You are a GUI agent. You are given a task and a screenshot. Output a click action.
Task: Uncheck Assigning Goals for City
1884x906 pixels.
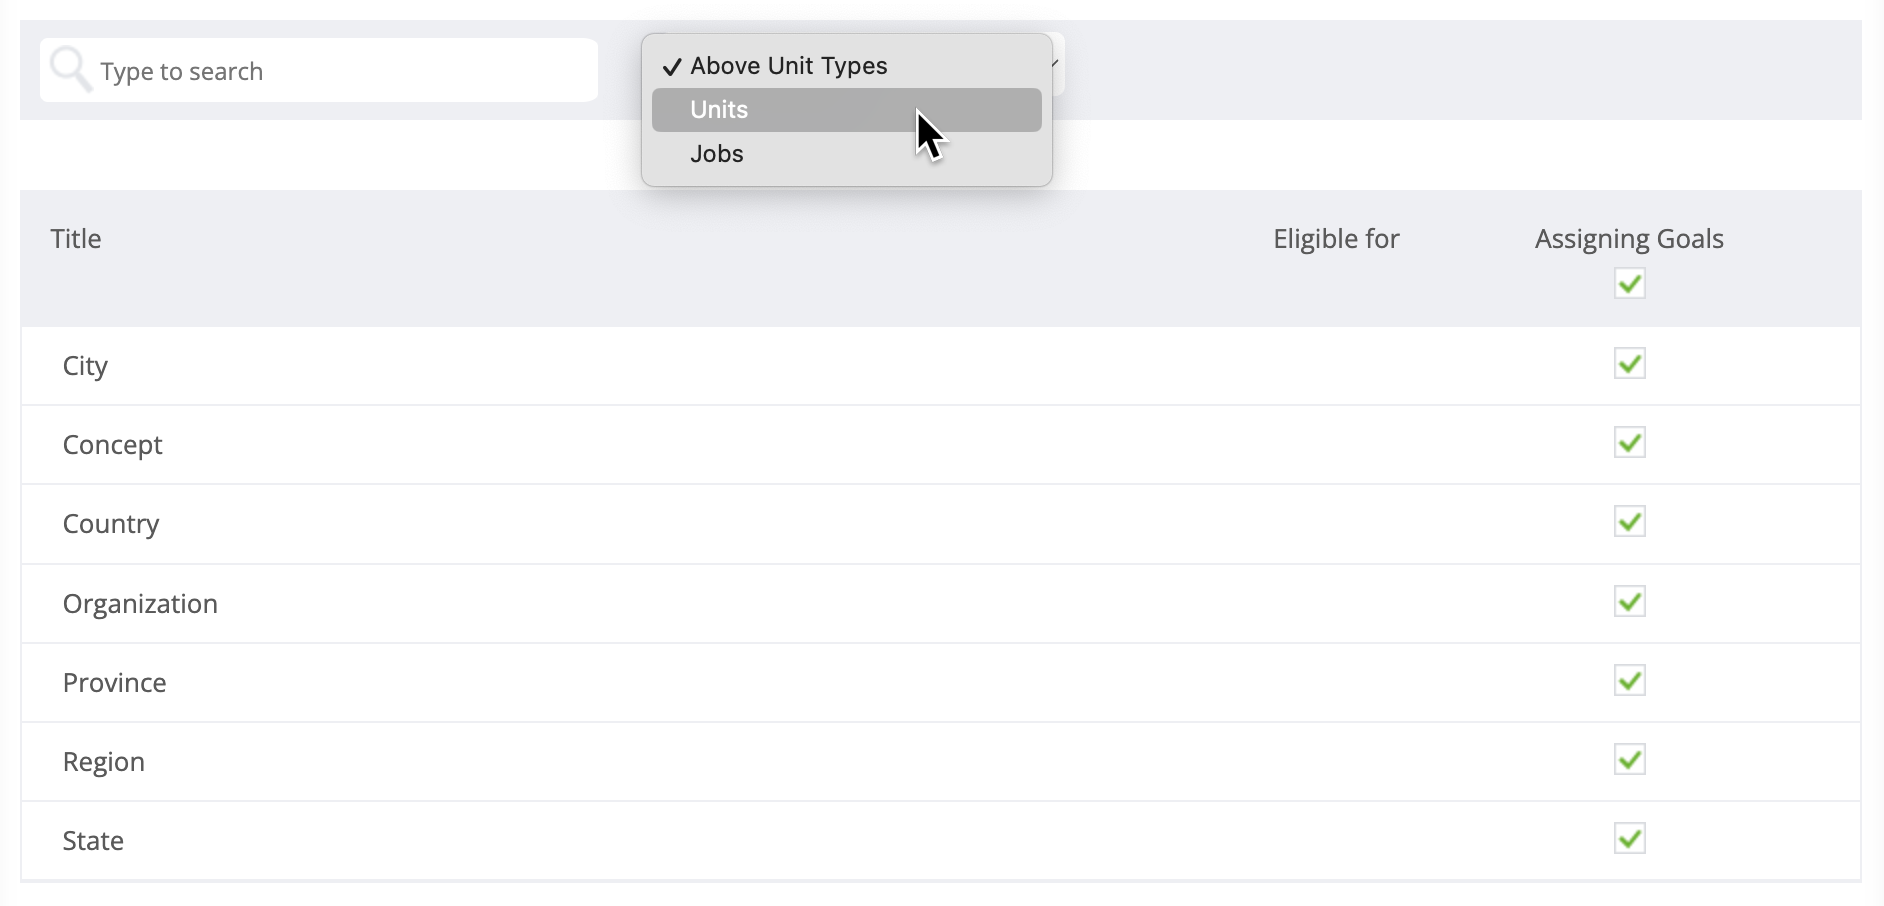(1630, 363)
